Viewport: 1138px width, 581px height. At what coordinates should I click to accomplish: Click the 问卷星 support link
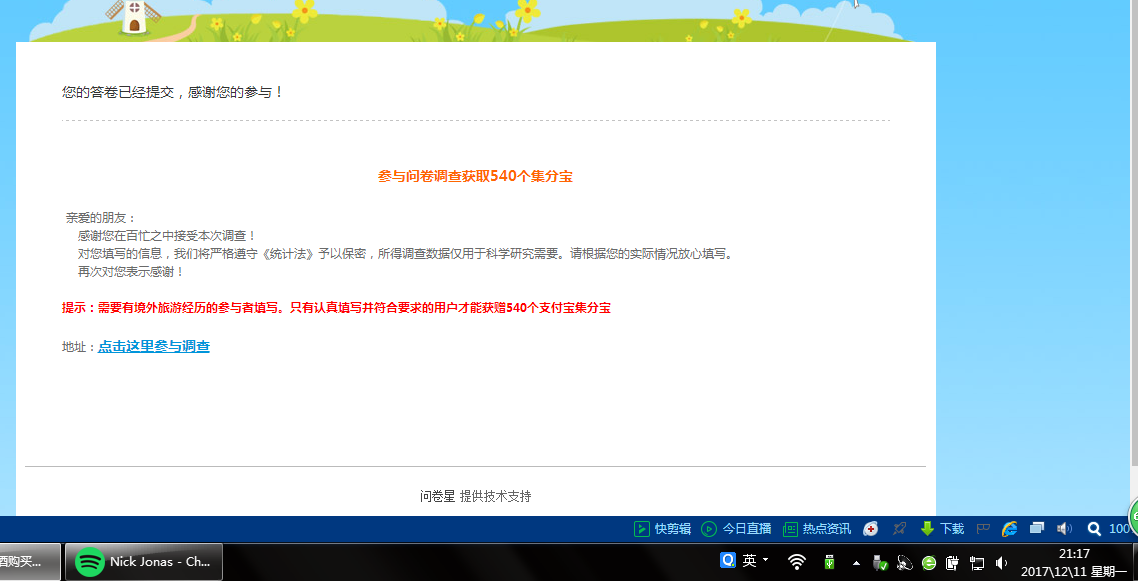pyautogui.click(x=437, y=496)
